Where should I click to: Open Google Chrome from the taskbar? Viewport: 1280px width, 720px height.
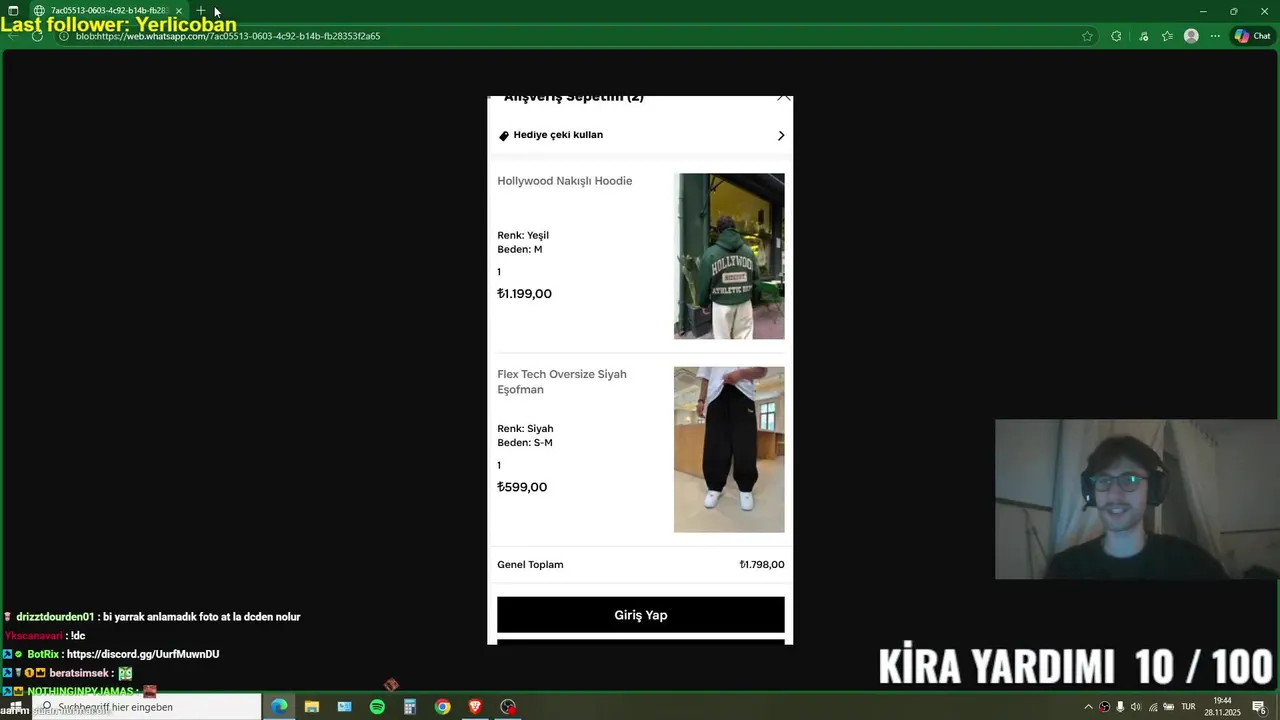coord(442,707)
